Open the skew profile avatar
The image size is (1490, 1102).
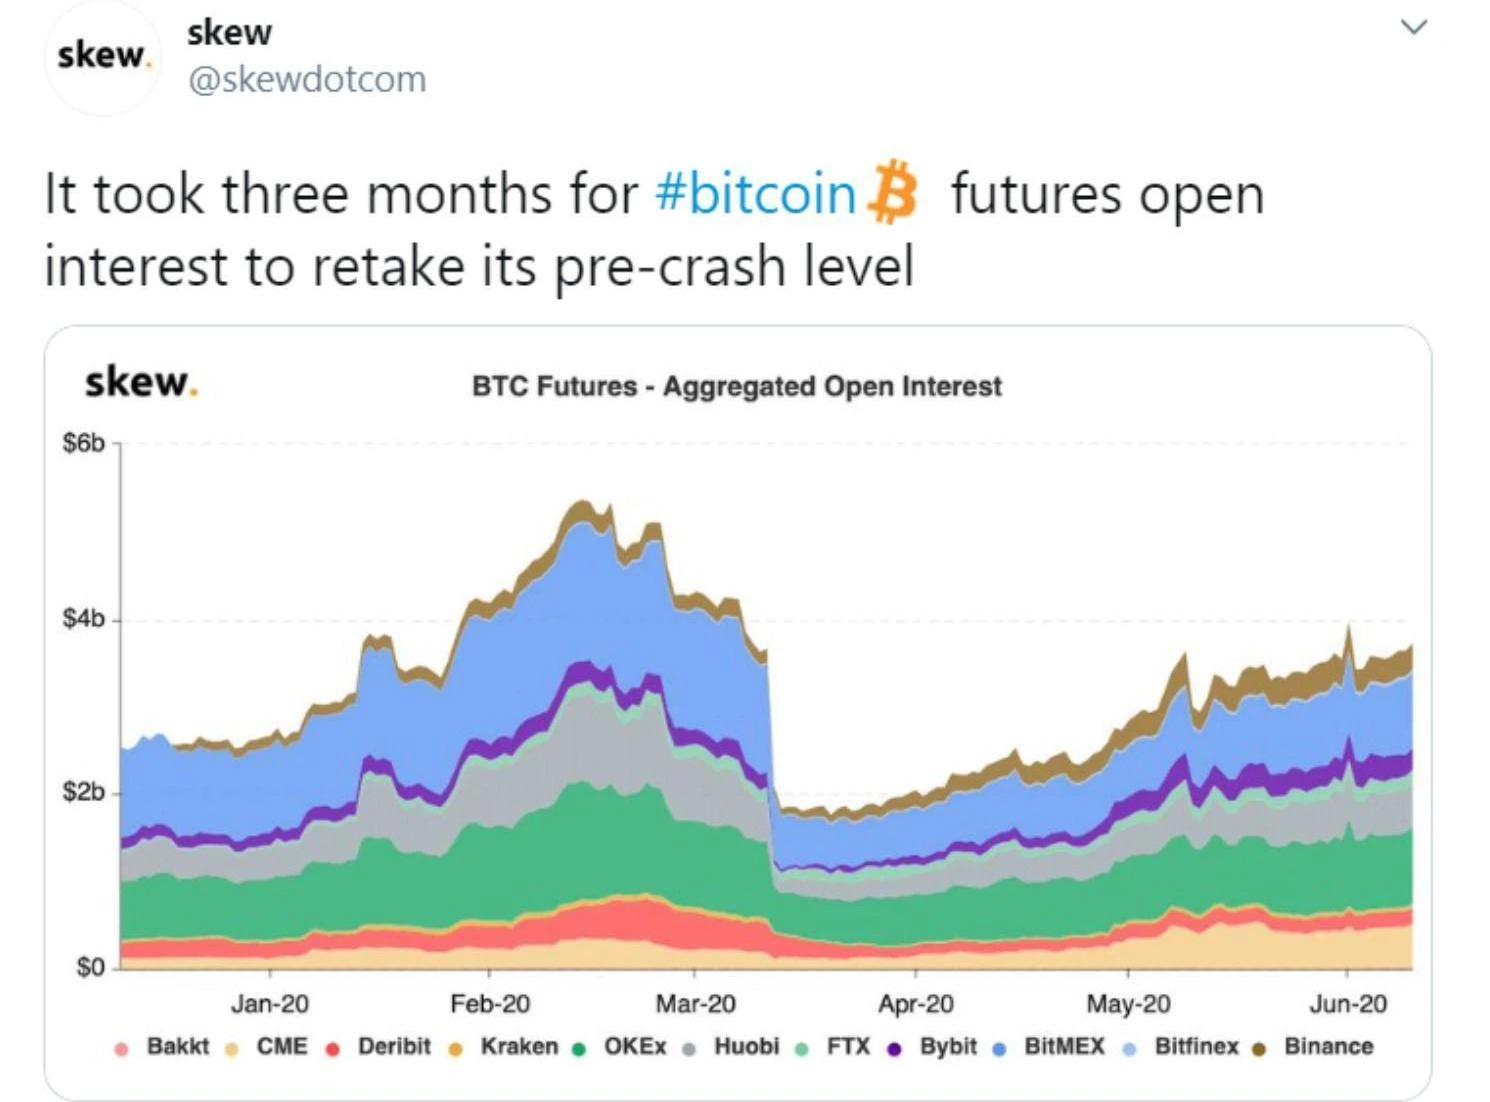(x=103, y=56)
